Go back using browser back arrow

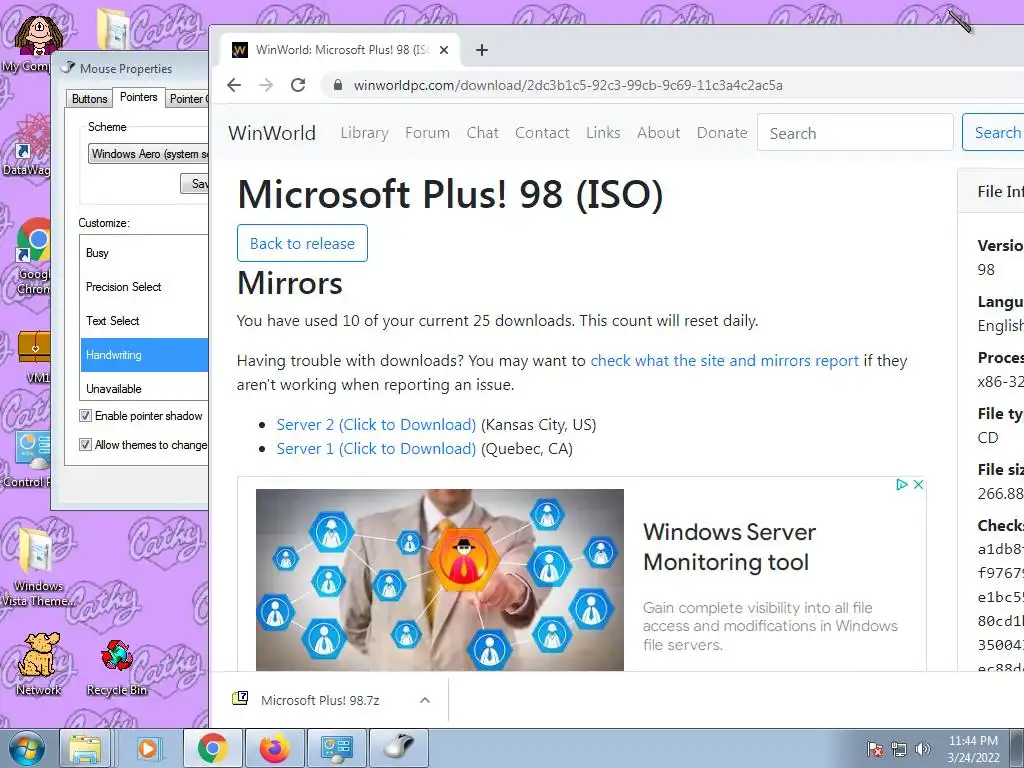pos(234,85)
